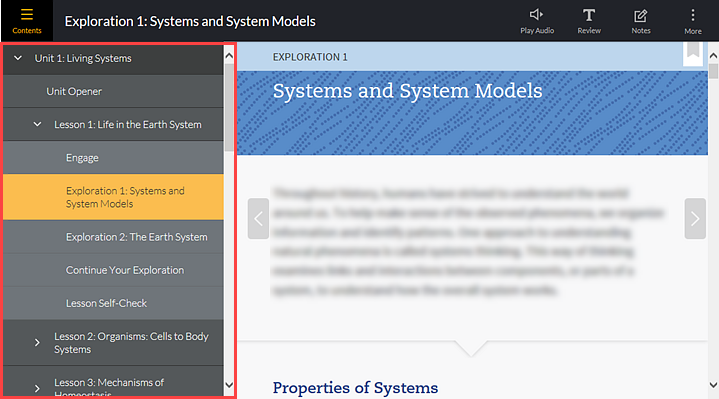Toggle the Contents hamburger menu
Image resolution: width=719 pixels, height=399 pixels.
coord(27,21)
